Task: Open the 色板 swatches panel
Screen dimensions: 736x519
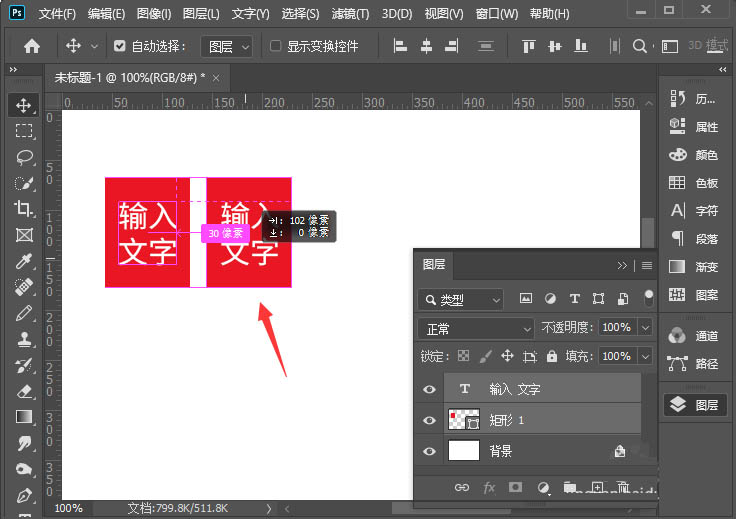Action: [695, 183]
